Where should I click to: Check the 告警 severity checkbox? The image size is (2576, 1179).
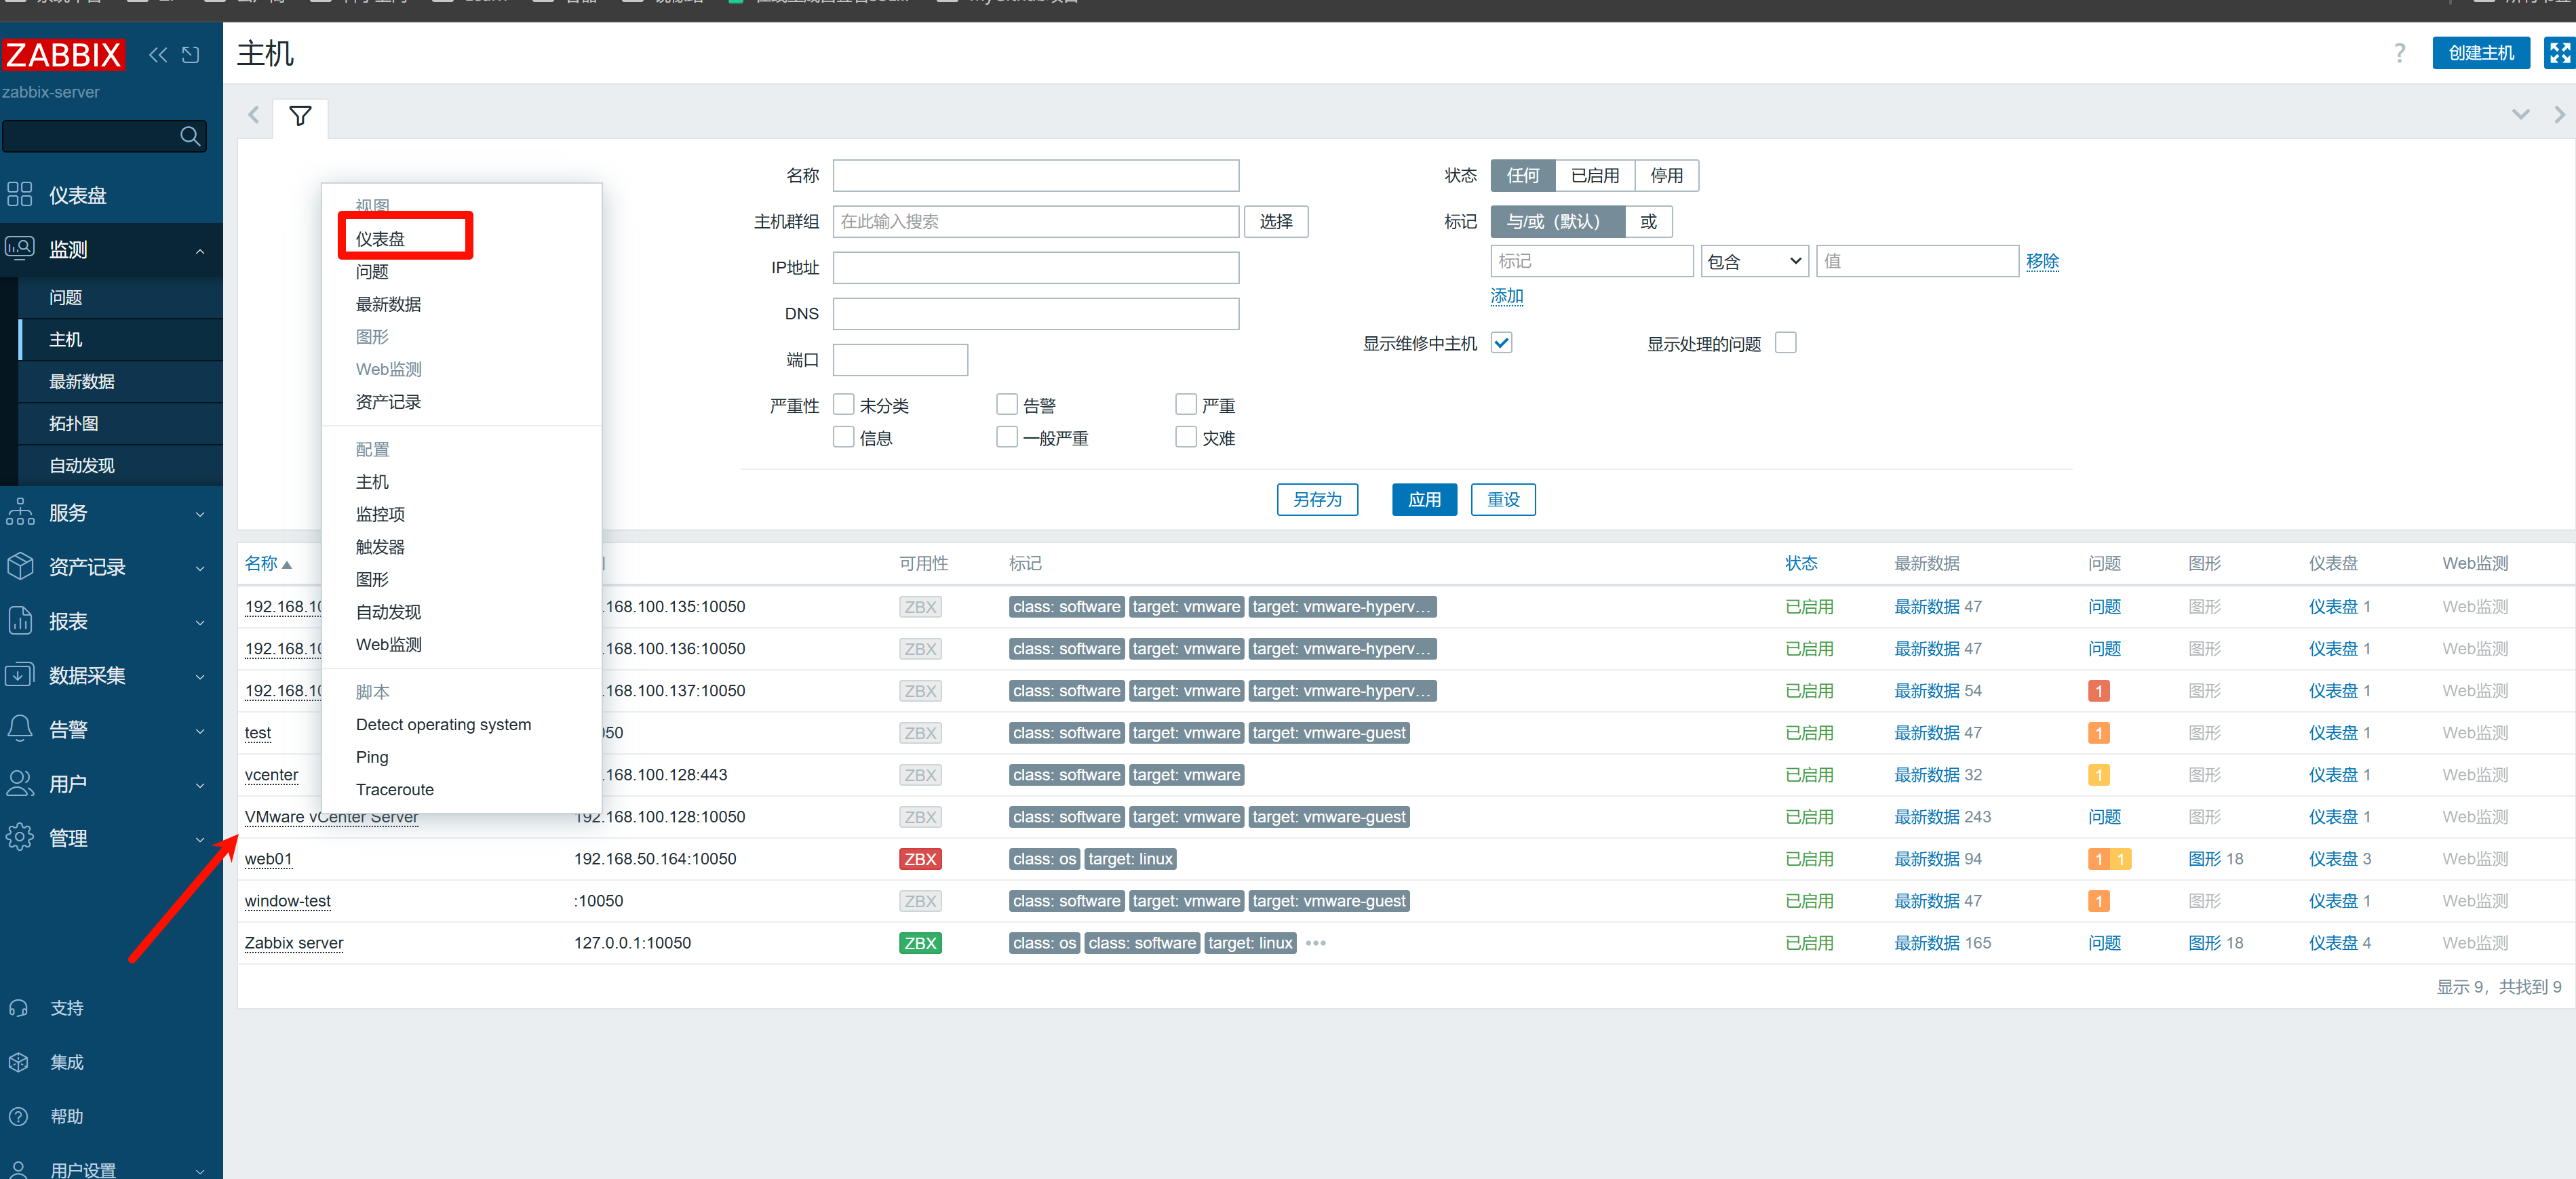tap(1006, 404)
